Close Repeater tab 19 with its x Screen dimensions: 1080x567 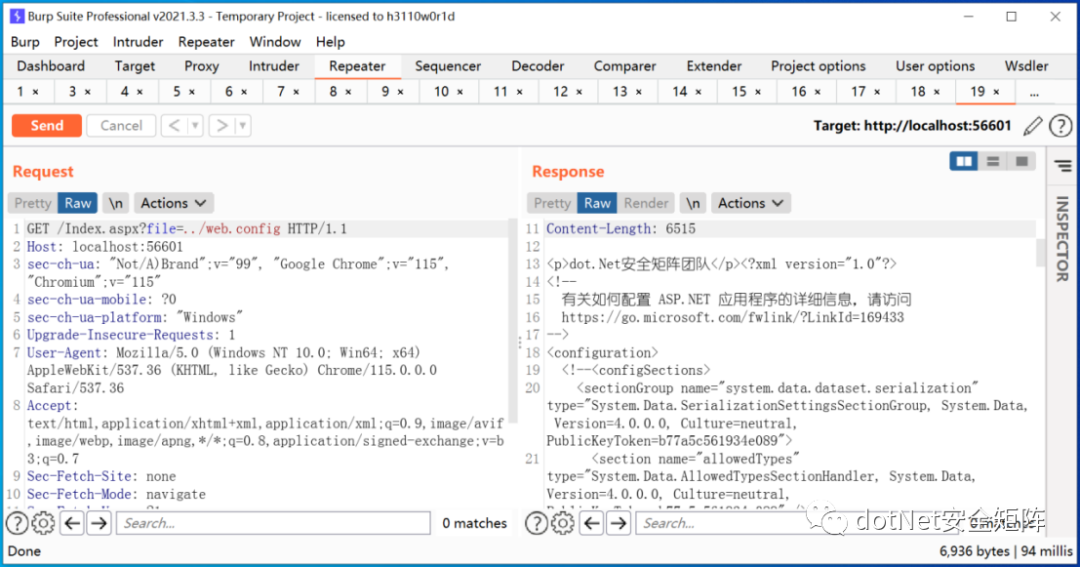pos(996,92)
